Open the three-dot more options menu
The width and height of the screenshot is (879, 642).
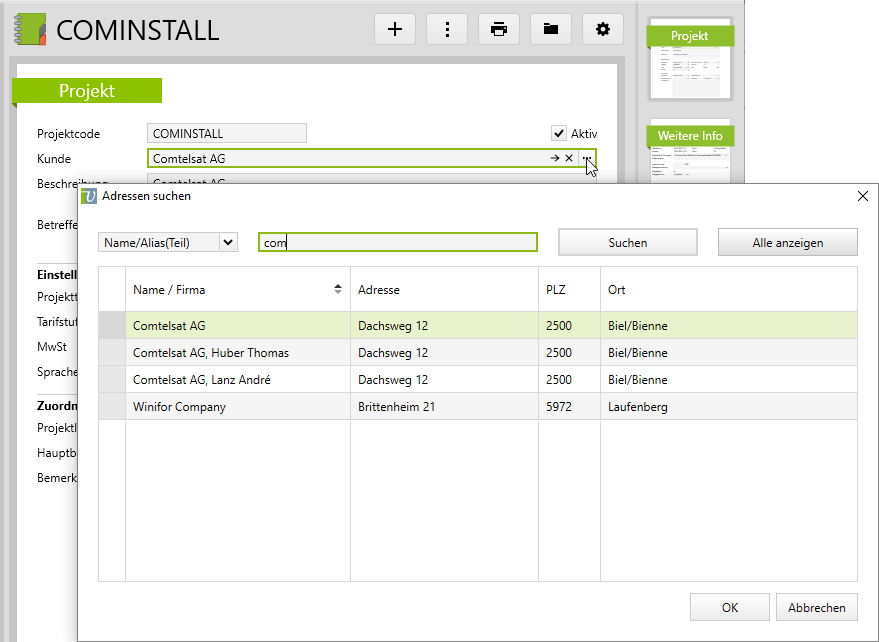click(447, 29)
